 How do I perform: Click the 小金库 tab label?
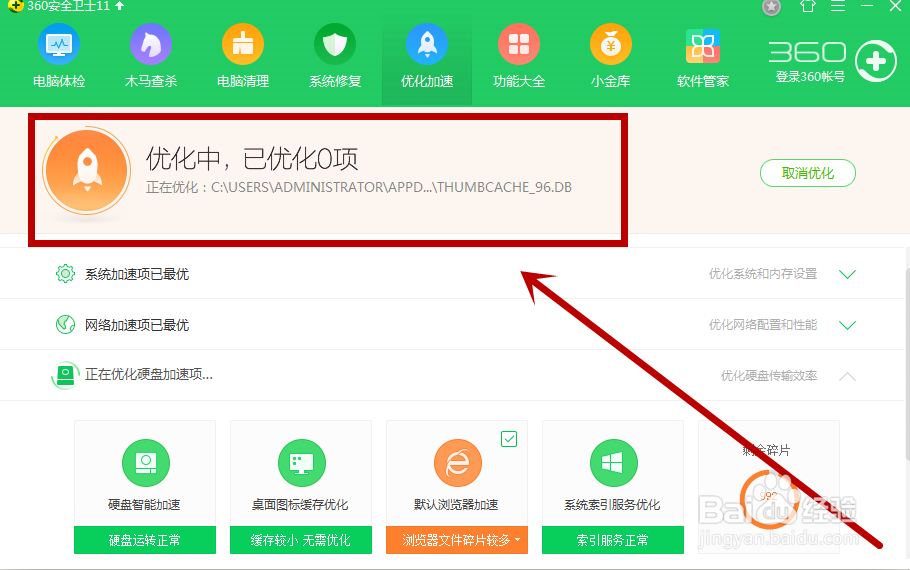(x=611, y=81)
